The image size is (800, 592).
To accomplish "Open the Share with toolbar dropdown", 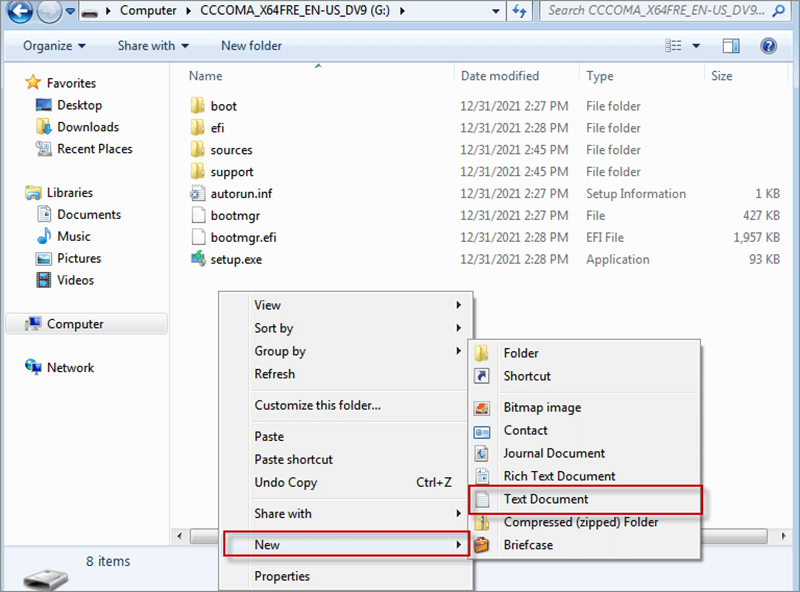I will 153,46.
